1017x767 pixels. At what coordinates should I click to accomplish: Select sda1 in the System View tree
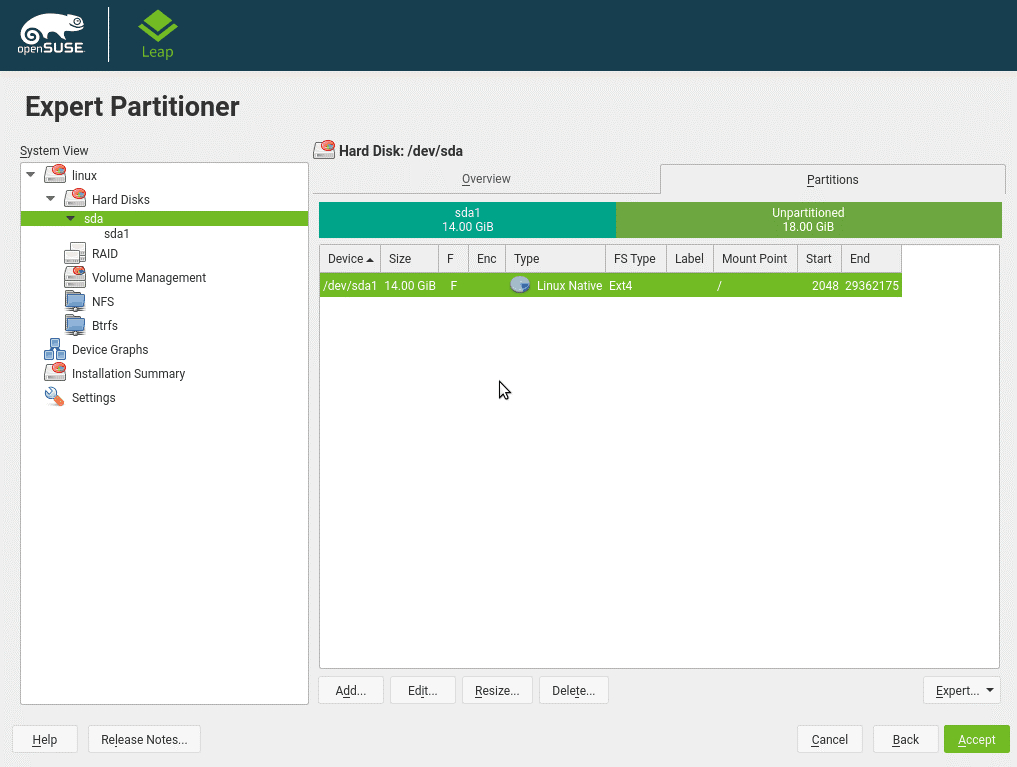117,233
